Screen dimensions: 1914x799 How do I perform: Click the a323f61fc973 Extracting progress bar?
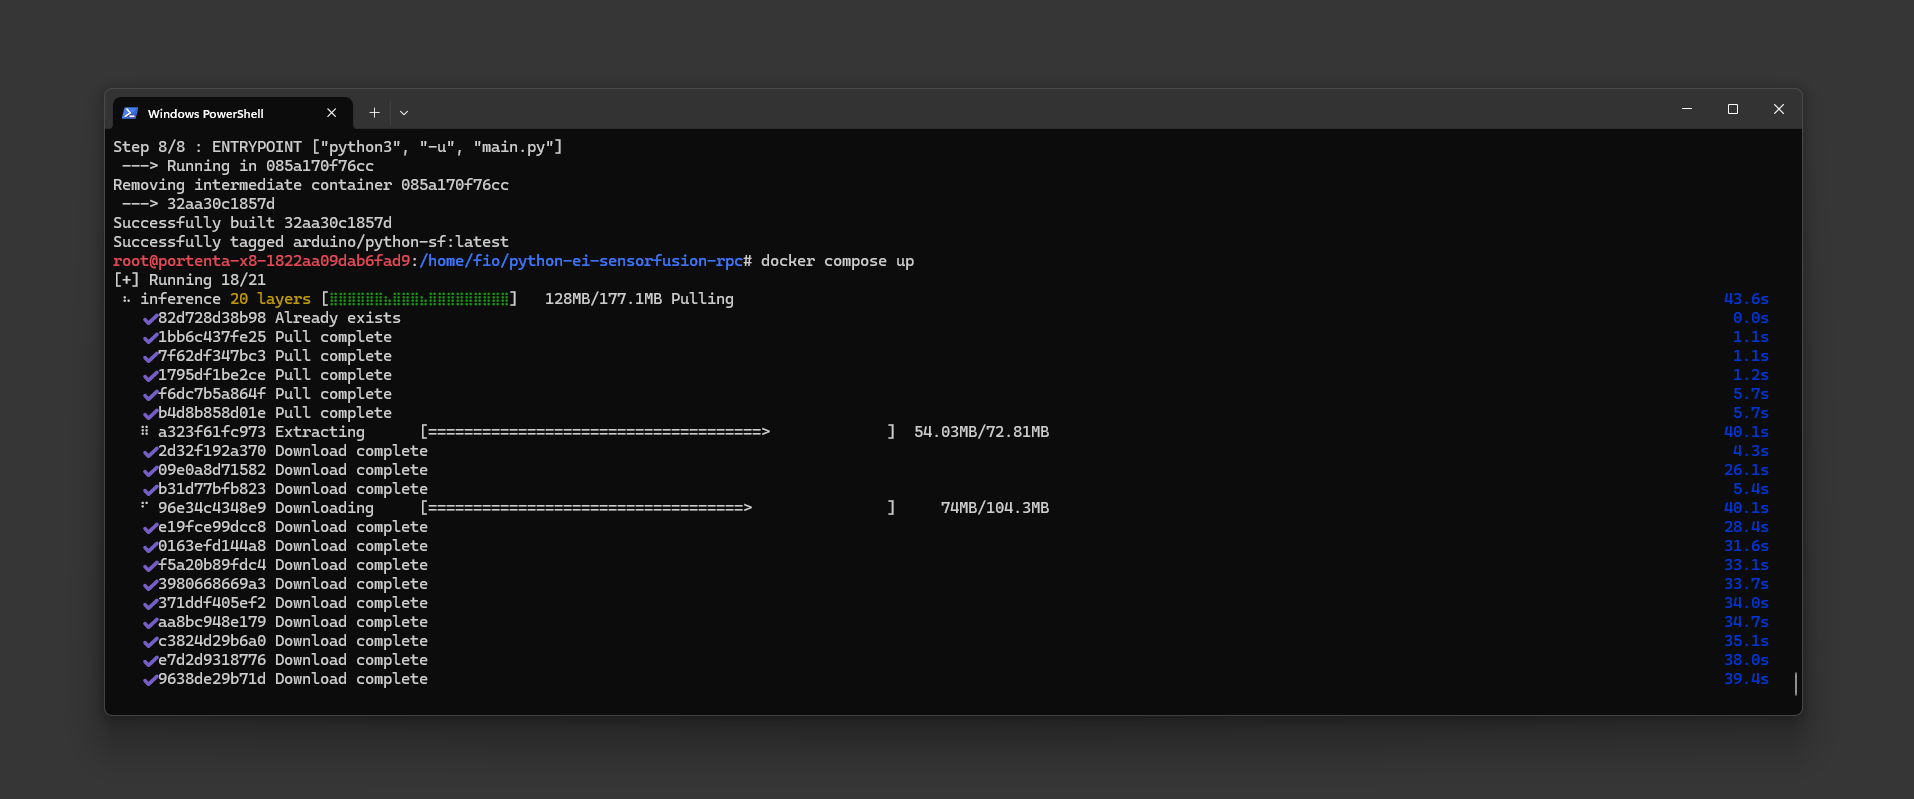pyautogui.click(x=657, y=432)
